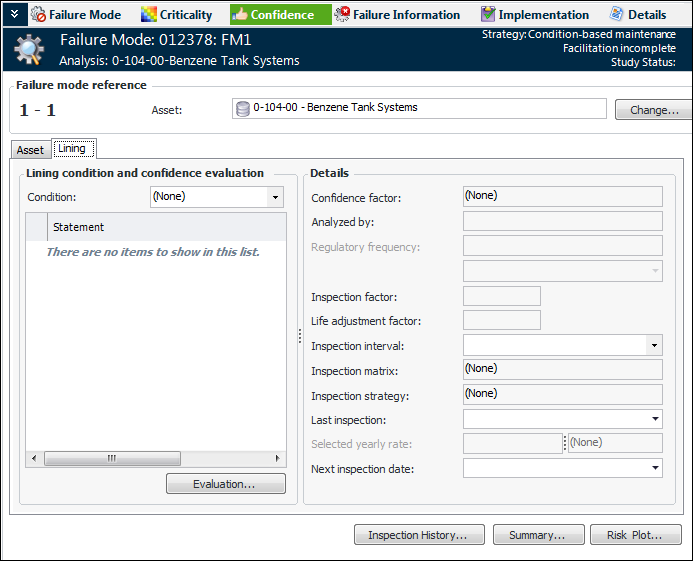The height and width of the screenshot is (561, 693).
Task: Click the Benzene Tank asset database icon
Action: click(x=243, y=109)
